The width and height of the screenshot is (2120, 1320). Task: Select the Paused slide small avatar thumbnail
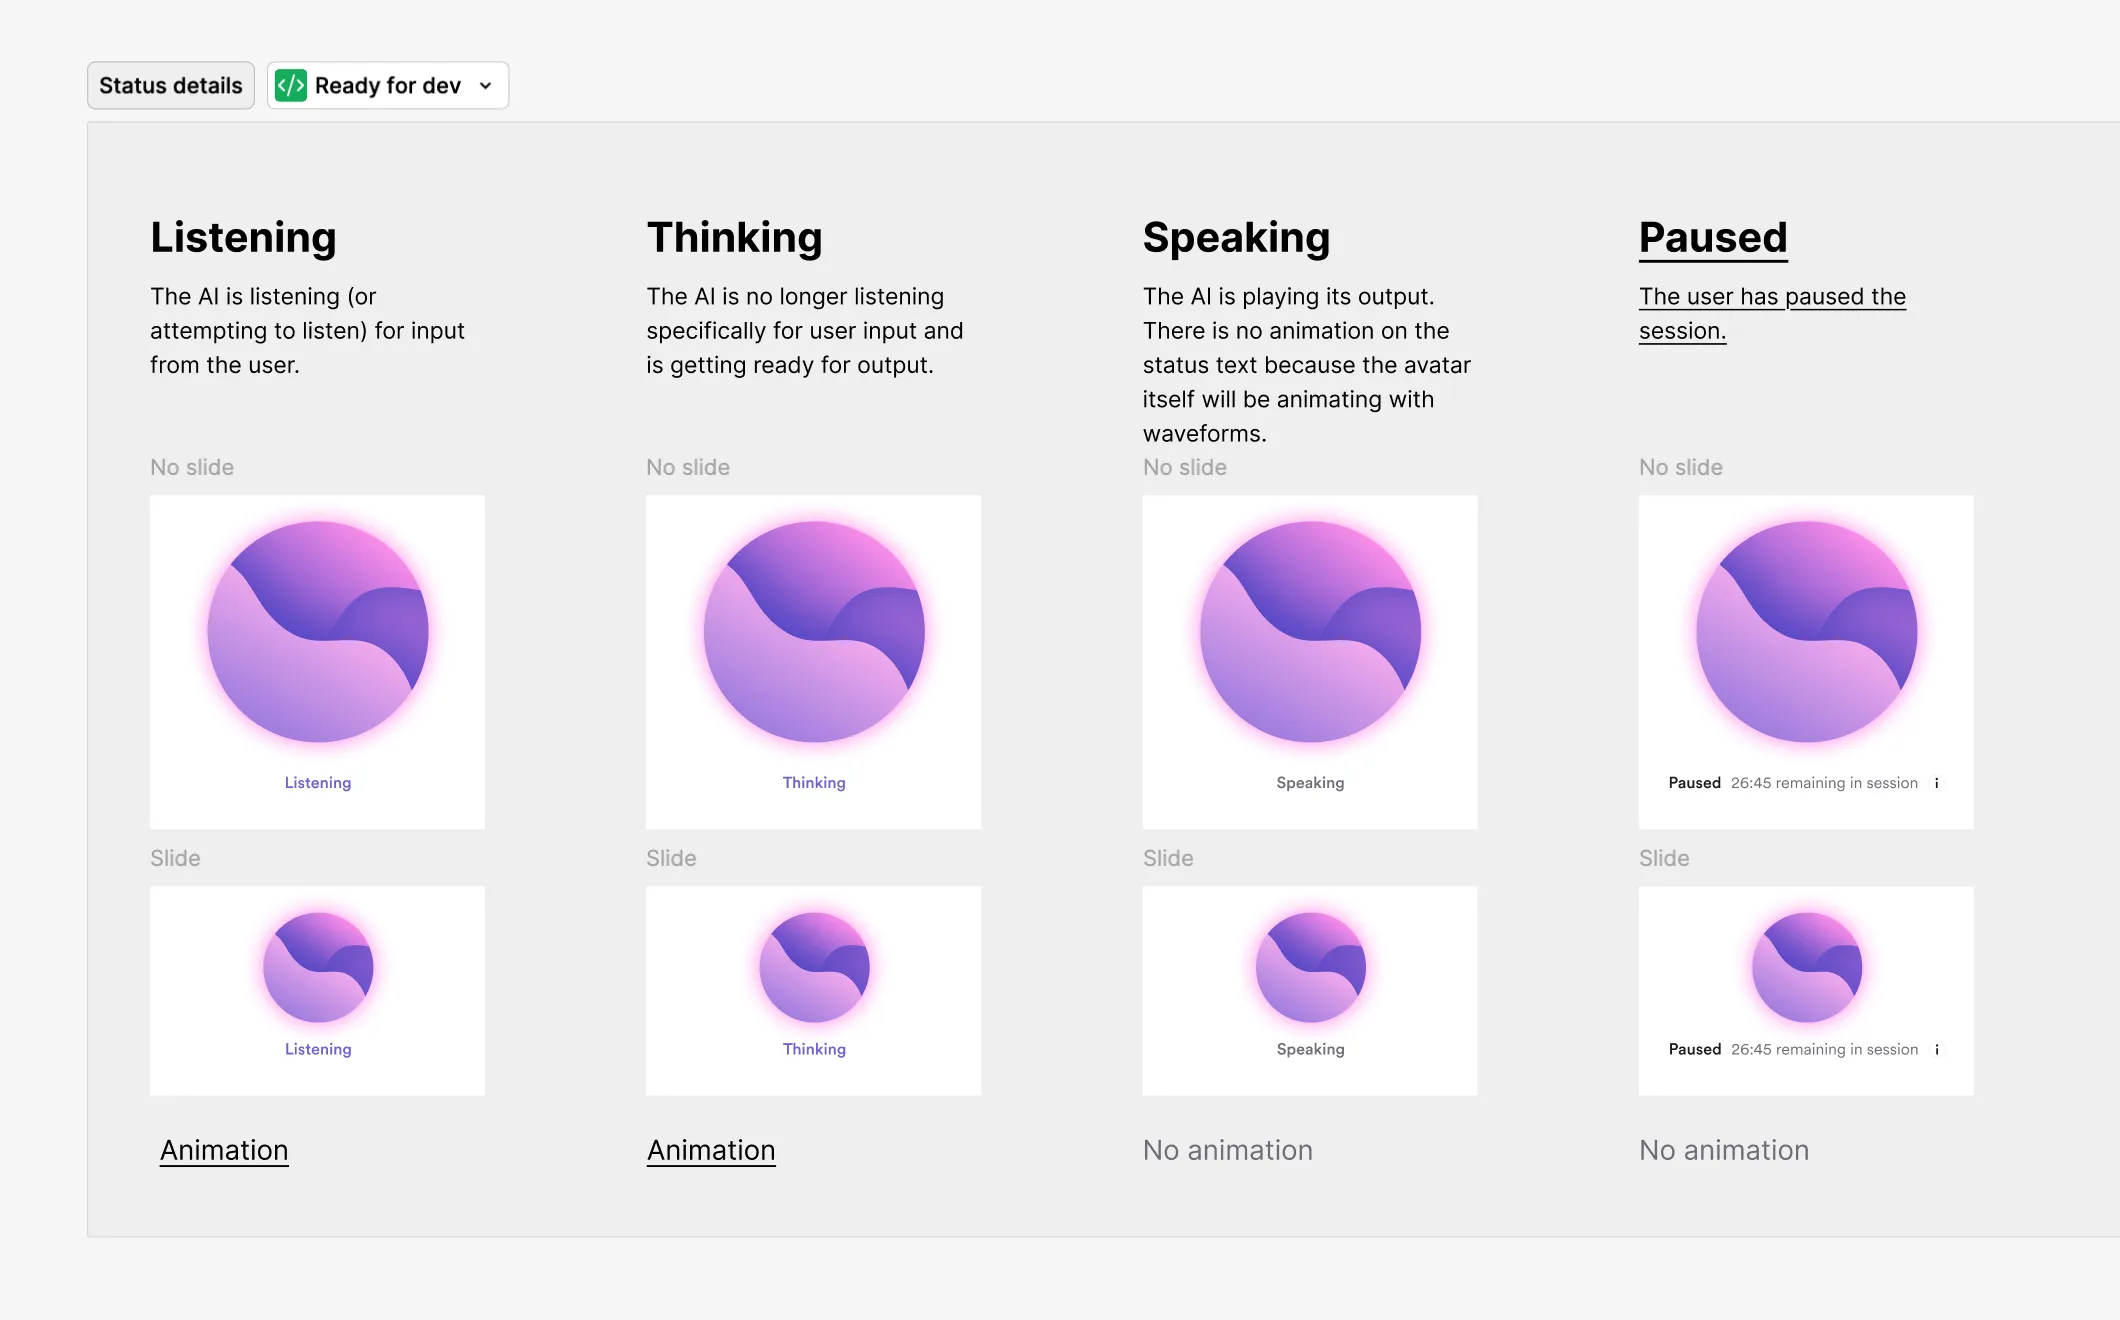tap(1807, 967)
